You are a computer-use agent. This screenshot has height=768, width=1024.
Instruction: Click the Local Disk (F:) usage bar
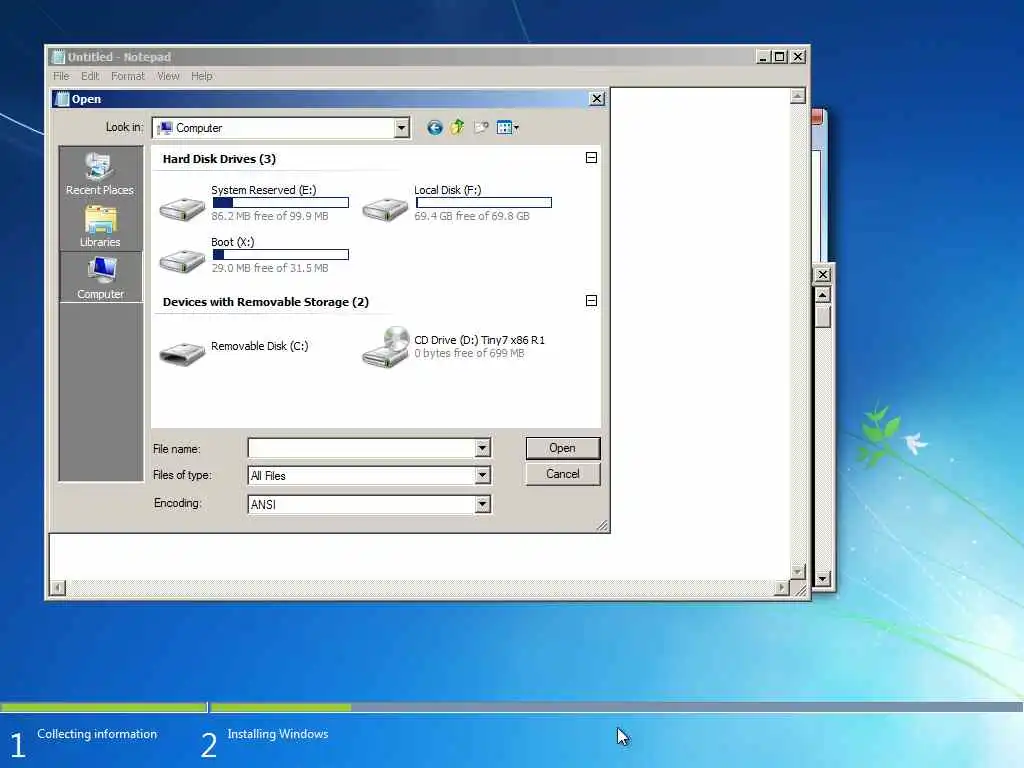point(484,202)
